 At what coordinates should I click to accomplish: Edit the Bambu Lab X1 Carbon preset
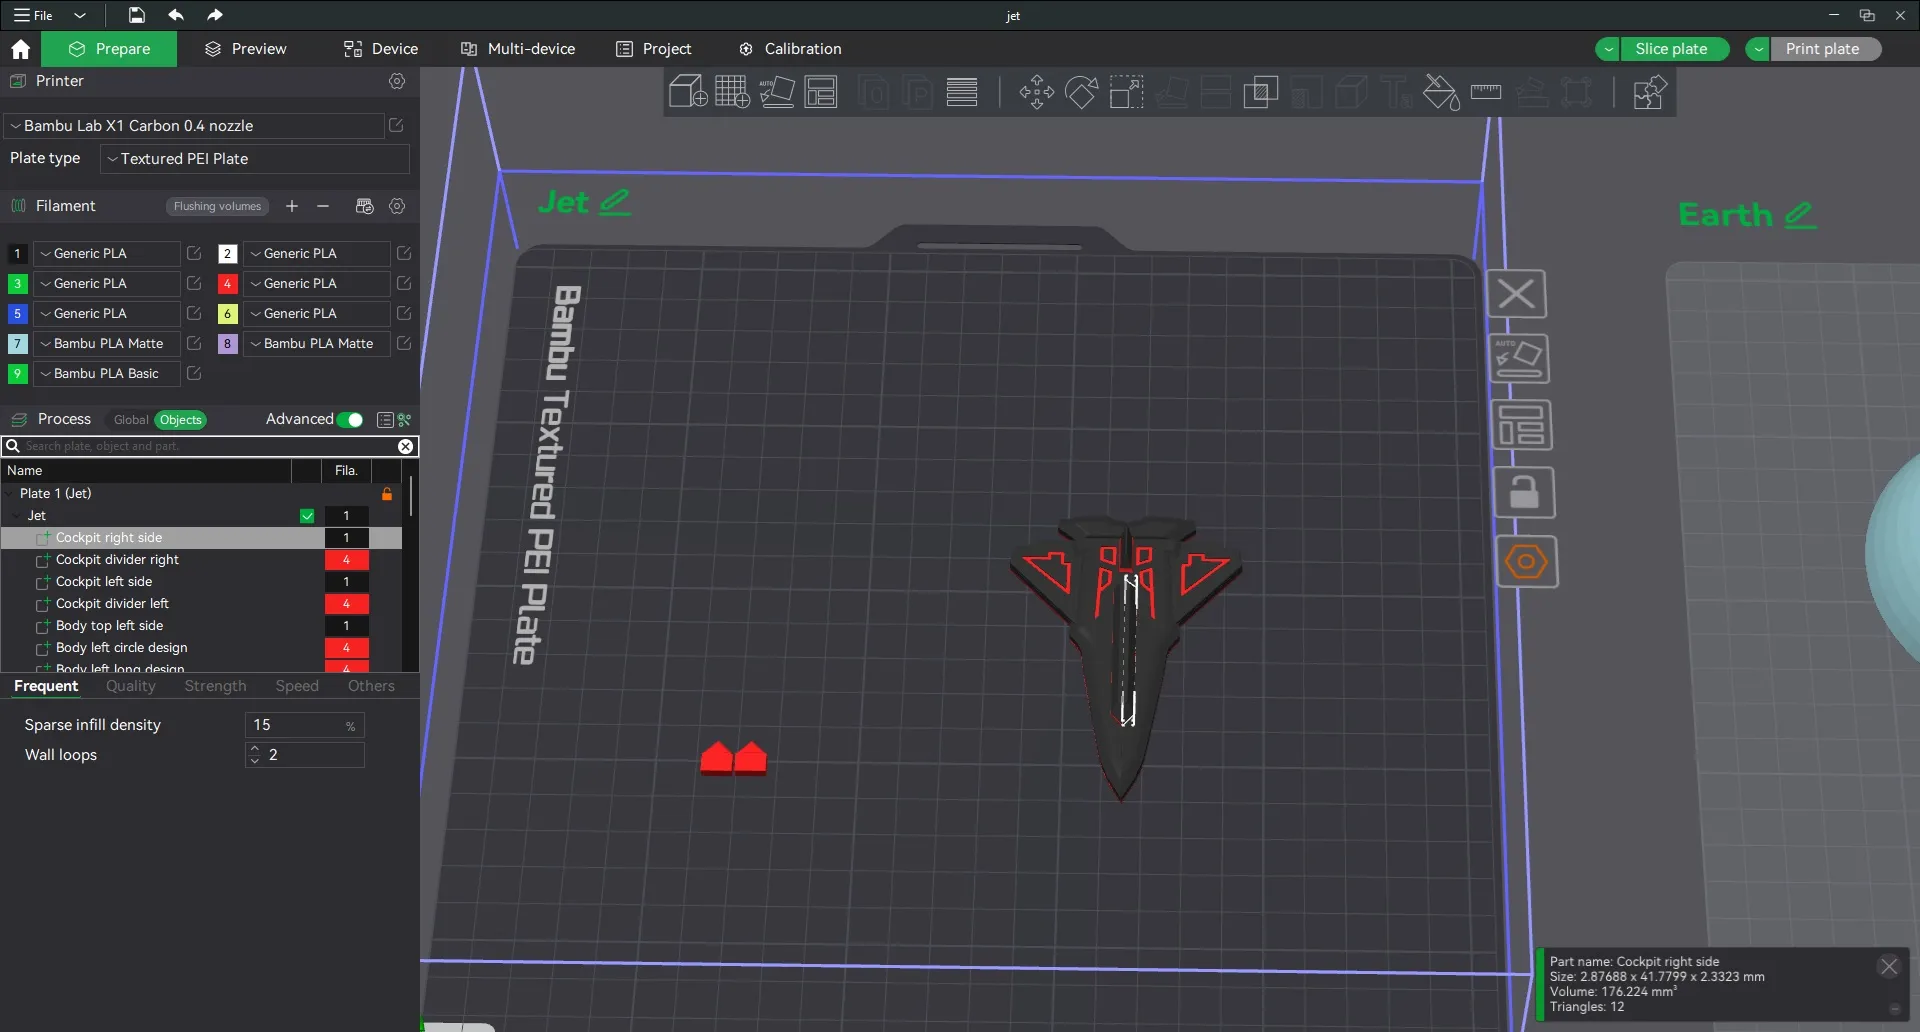[396, 125]
